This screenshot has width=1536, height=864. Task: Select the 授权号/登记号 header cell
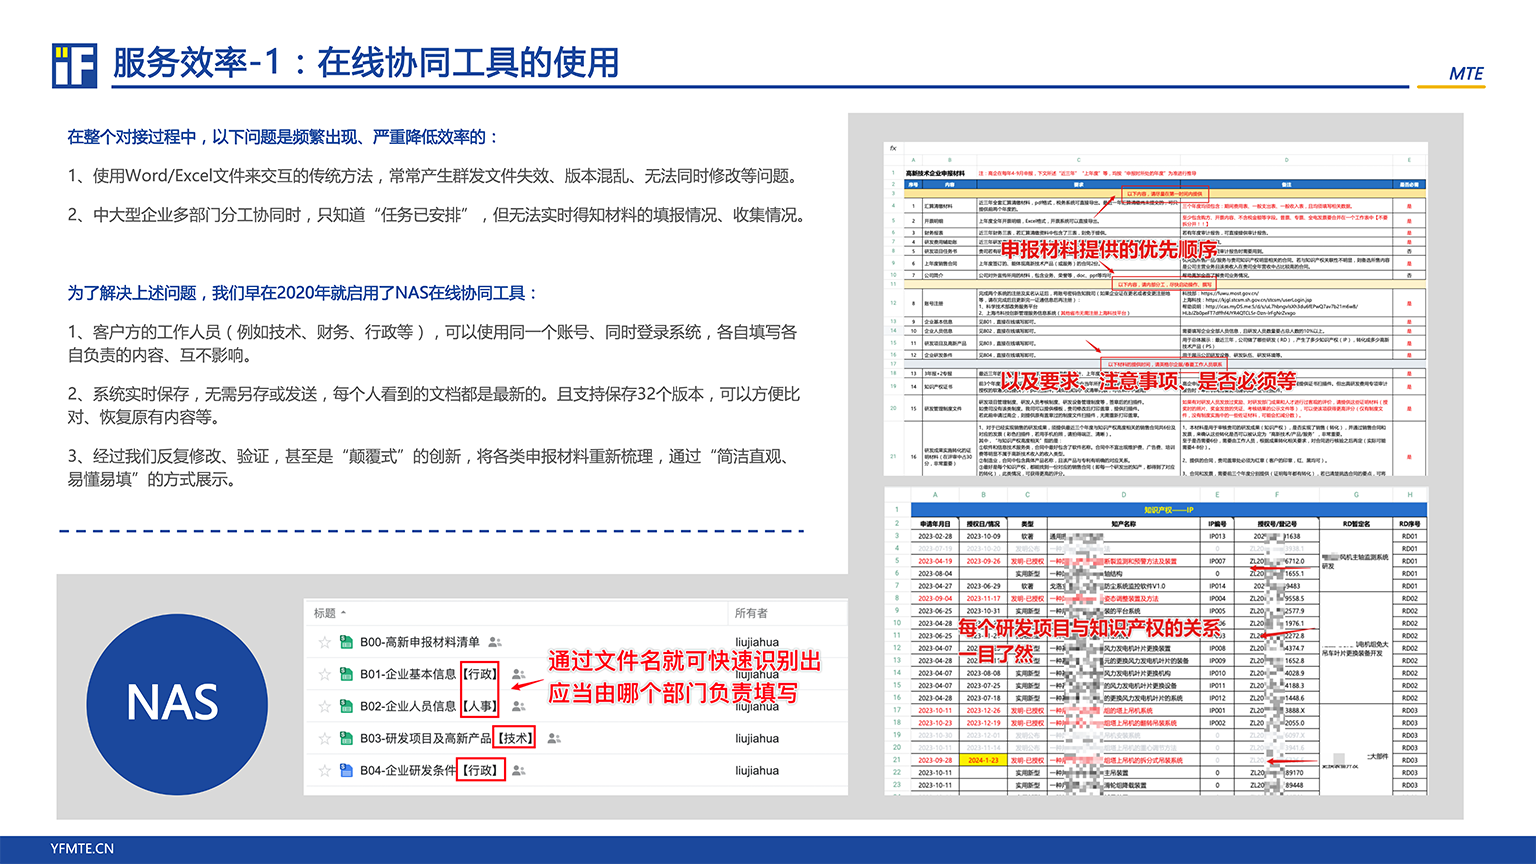tap(1276, 523)
